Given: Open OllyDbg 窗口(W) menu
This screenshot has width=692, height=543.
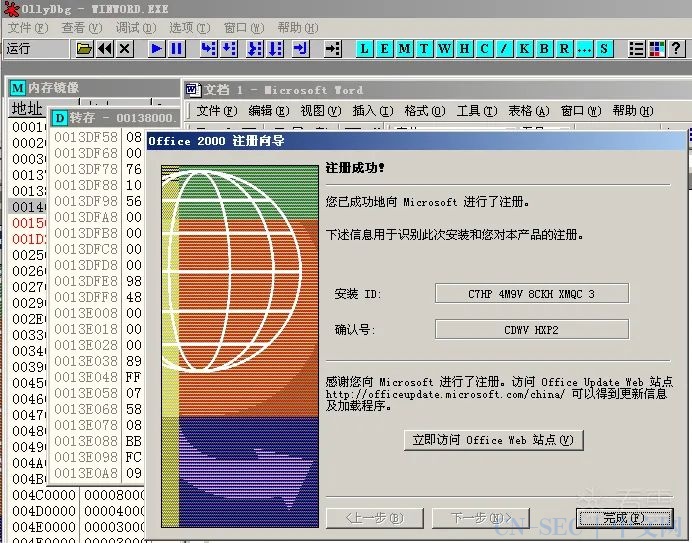Looking at the screenshot, I should pos(244,28).
